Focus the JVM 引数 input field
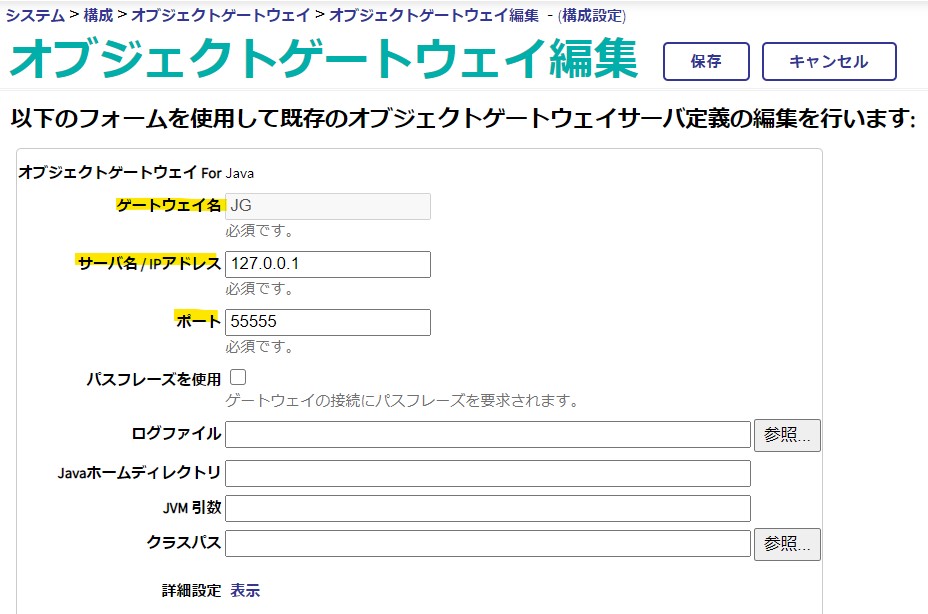The width and height of the screenshot is (928, 614). click(x=488, y=508)
